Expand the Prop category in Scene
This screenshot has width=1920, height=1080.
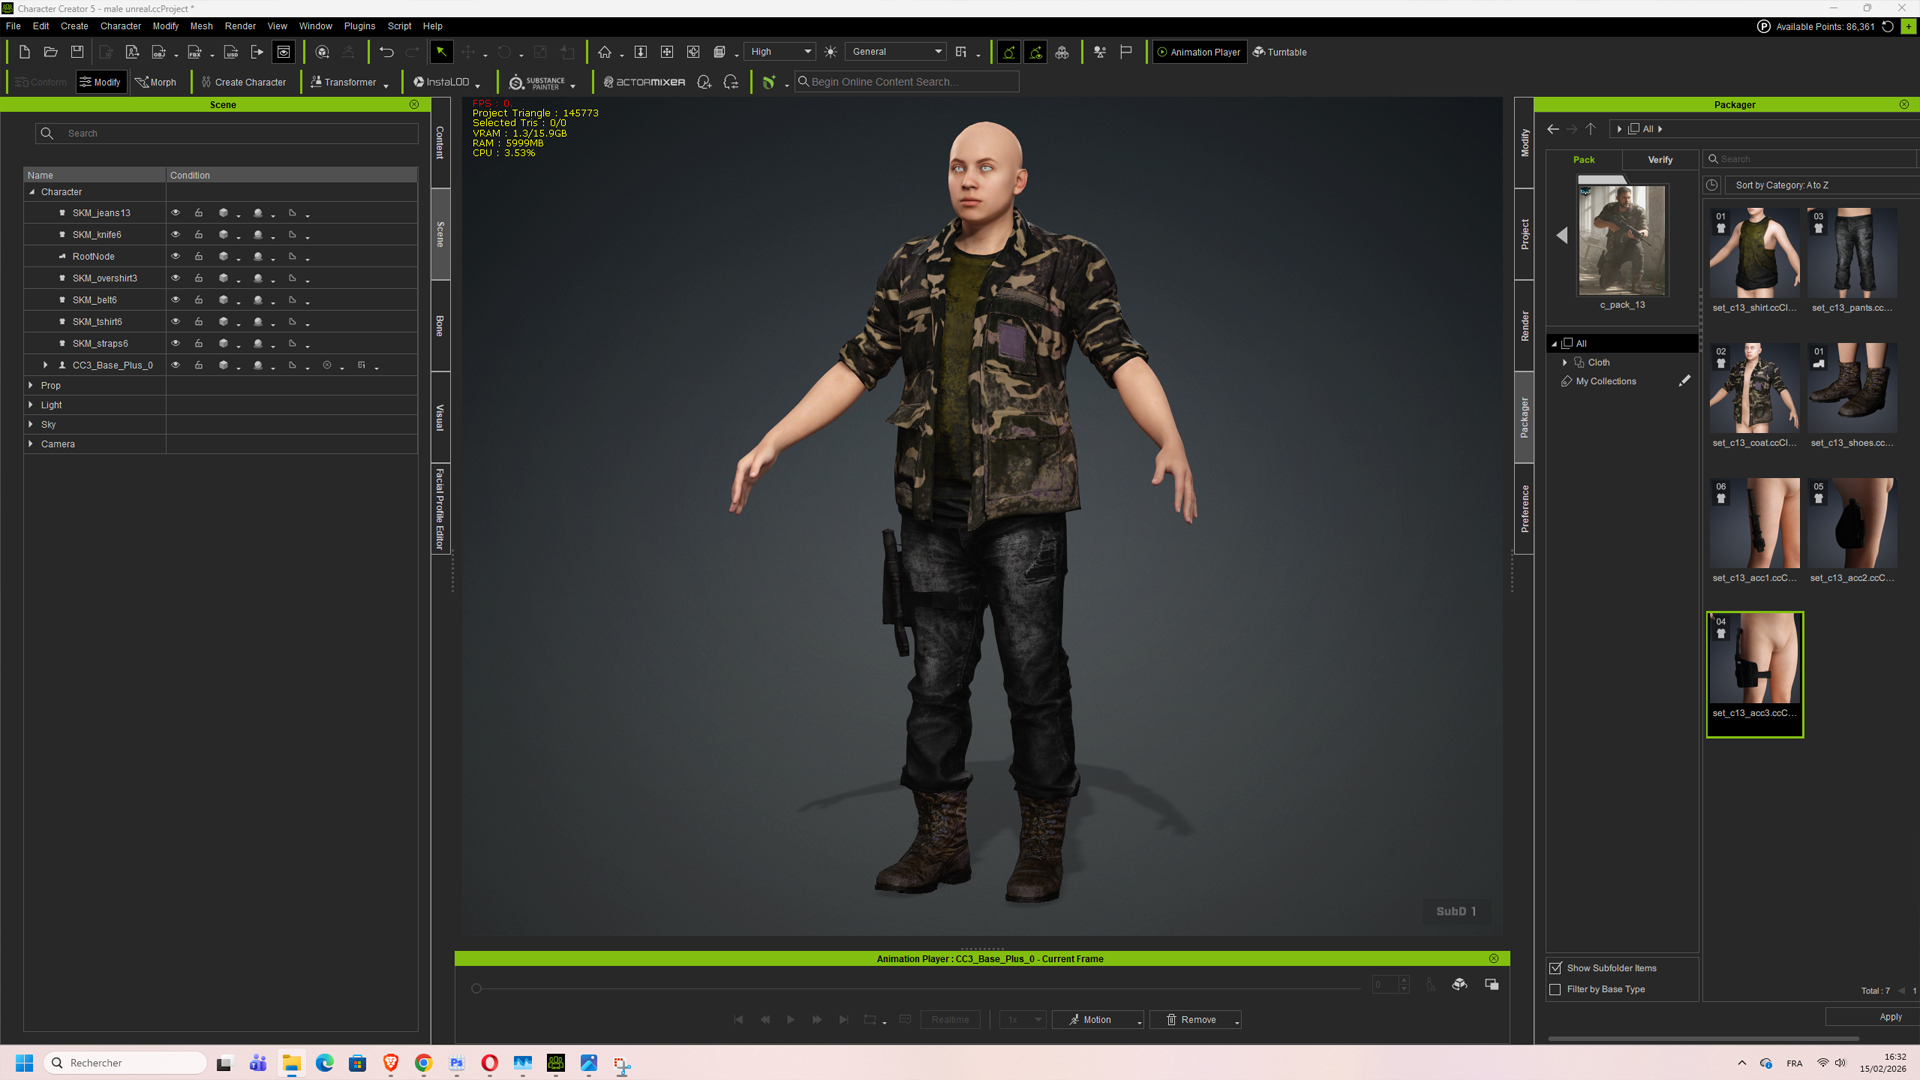[x=31, y=385]
